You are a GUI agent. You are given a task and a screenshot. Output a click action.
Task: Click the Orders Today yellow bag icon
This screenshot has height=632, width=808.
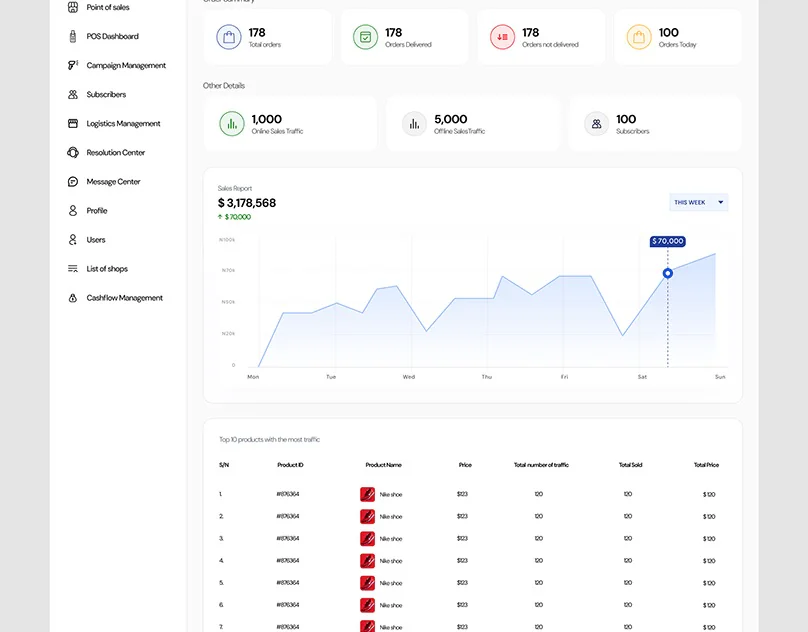[639, 37]
